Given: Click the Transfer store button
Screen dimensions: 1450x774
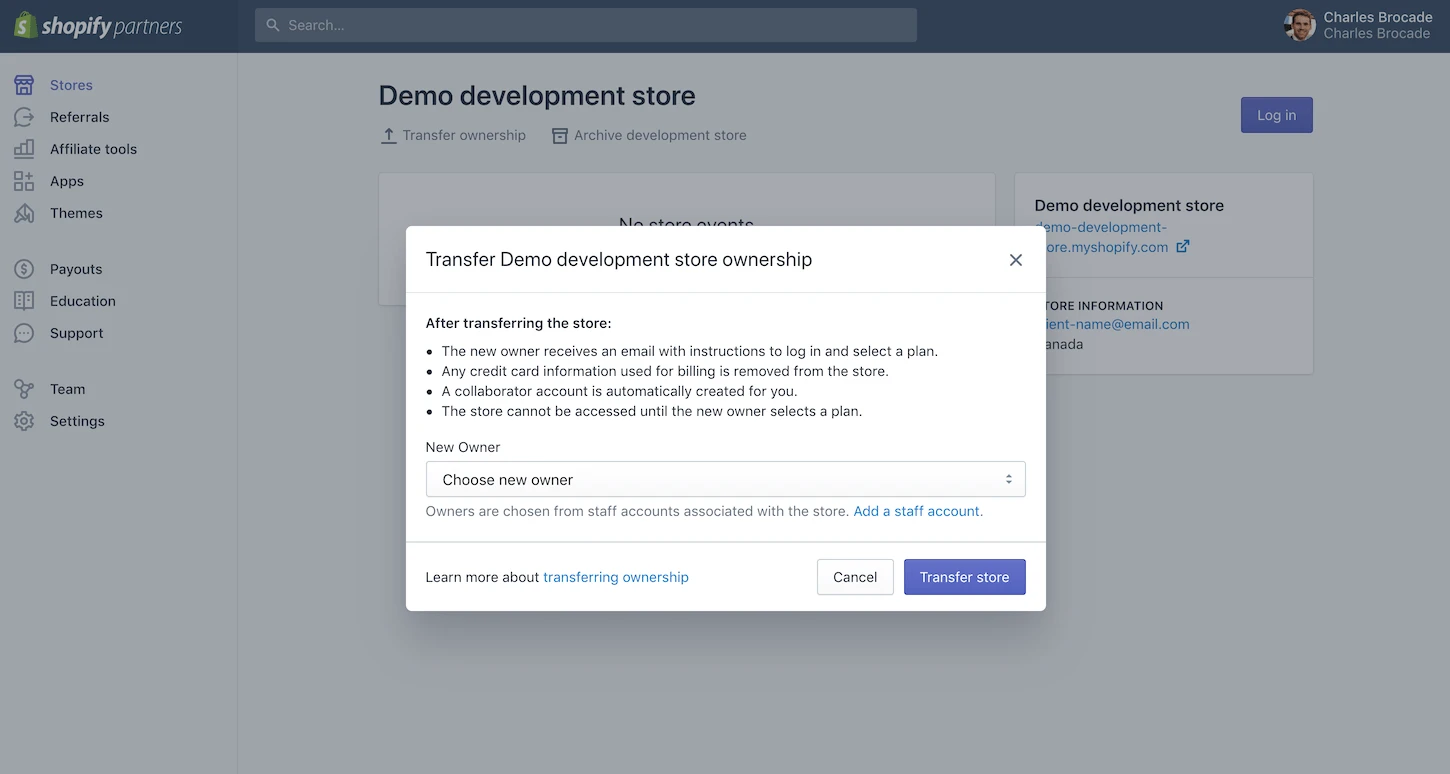Looking at the screenshot, I should click(x=965, y=577).
